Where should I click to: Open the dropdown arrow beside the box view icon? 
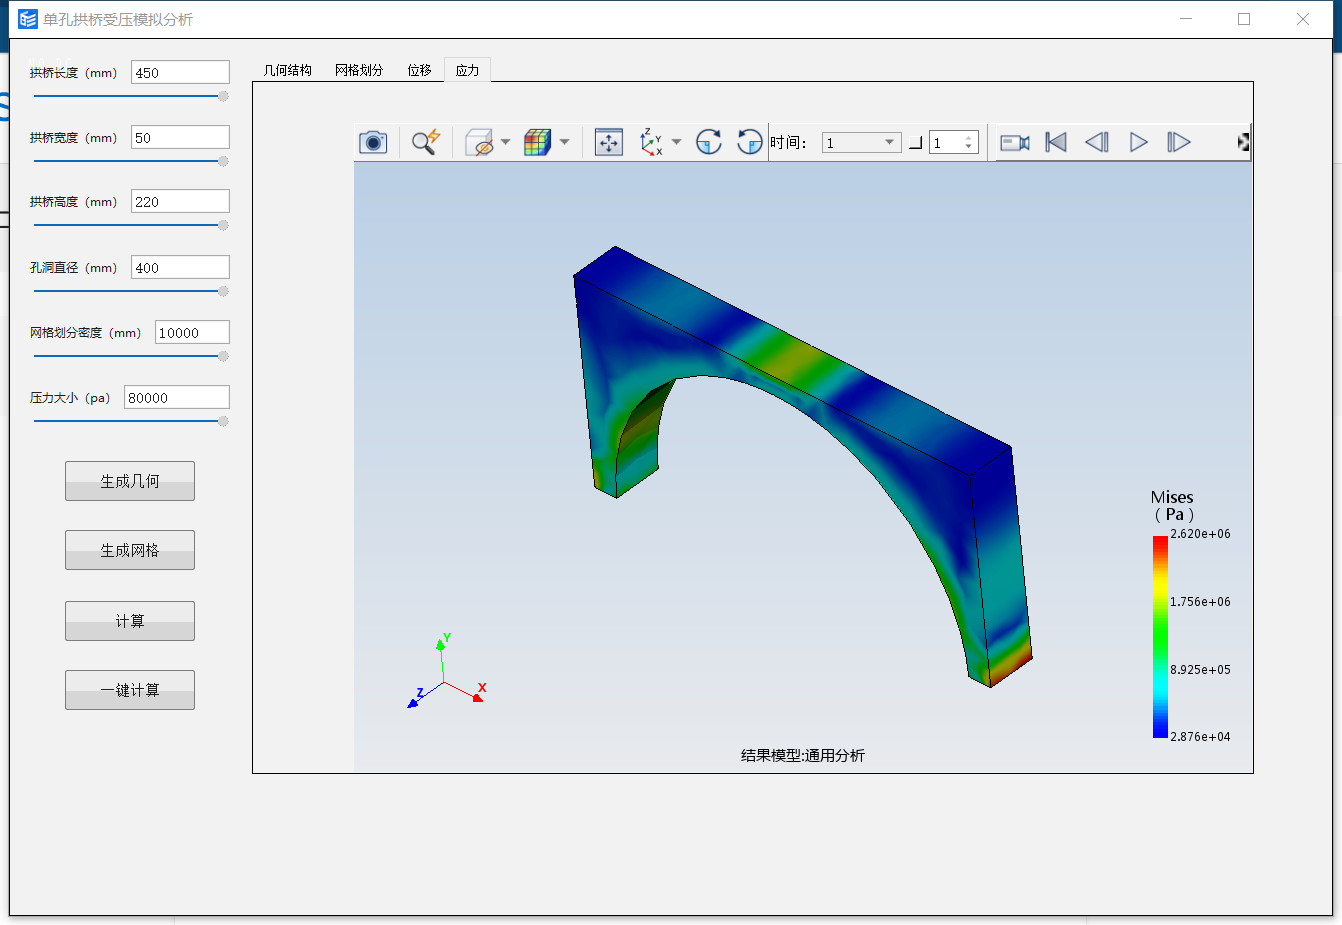click(505, 142)
